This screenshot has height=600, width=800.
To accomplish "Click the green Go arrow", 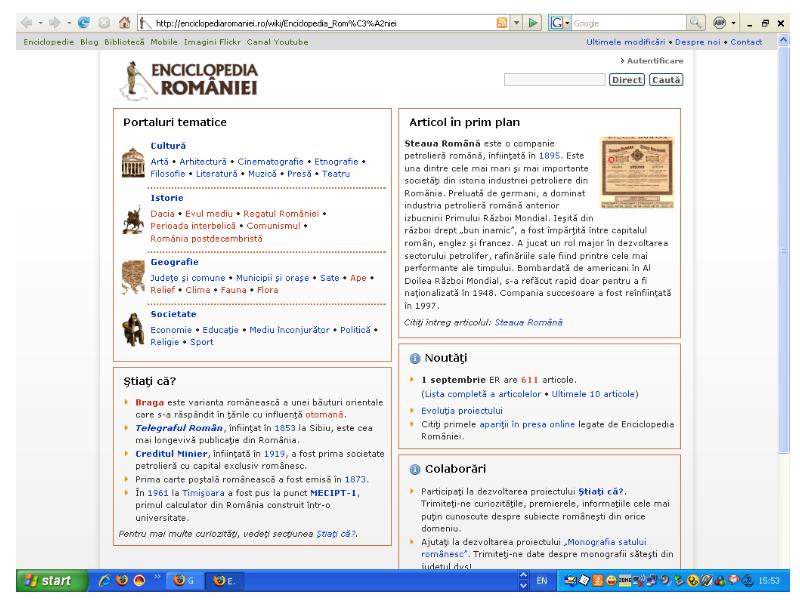I will point(533,23).
